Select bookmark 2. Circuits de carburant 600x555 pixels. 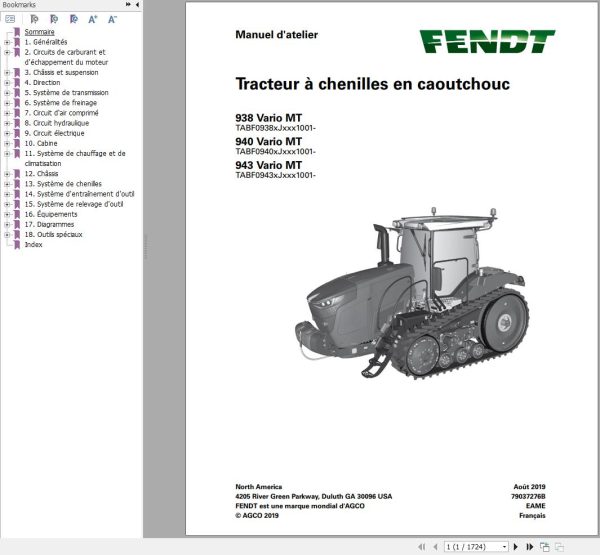pos(66,57)
